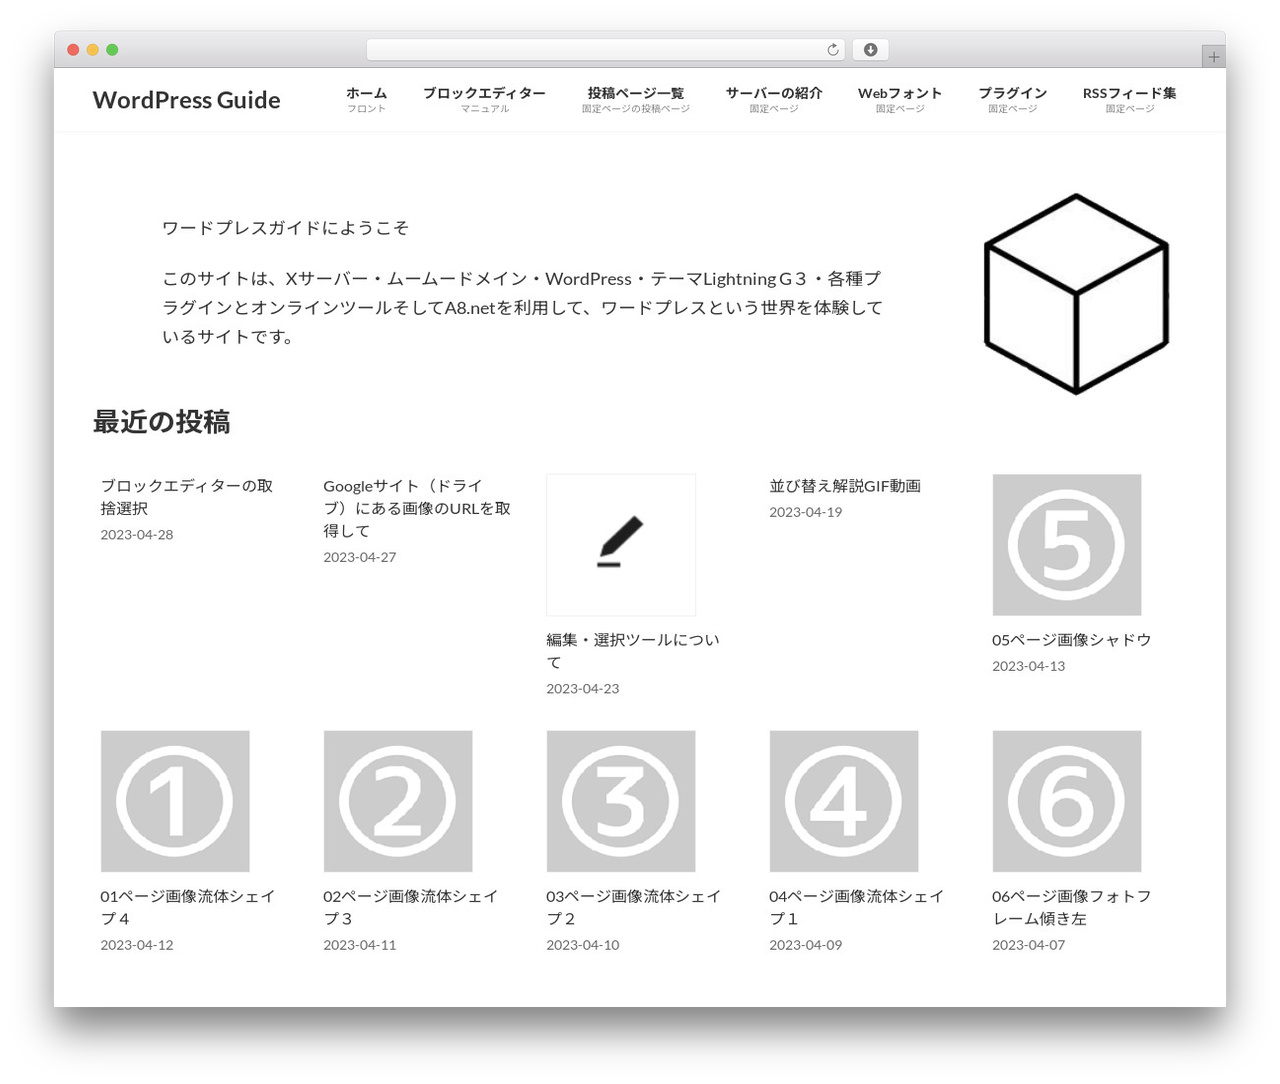Open post 02ページ画像流体シェイプ３
The width and height of the screenshot is (1280, 1084).
410,907
